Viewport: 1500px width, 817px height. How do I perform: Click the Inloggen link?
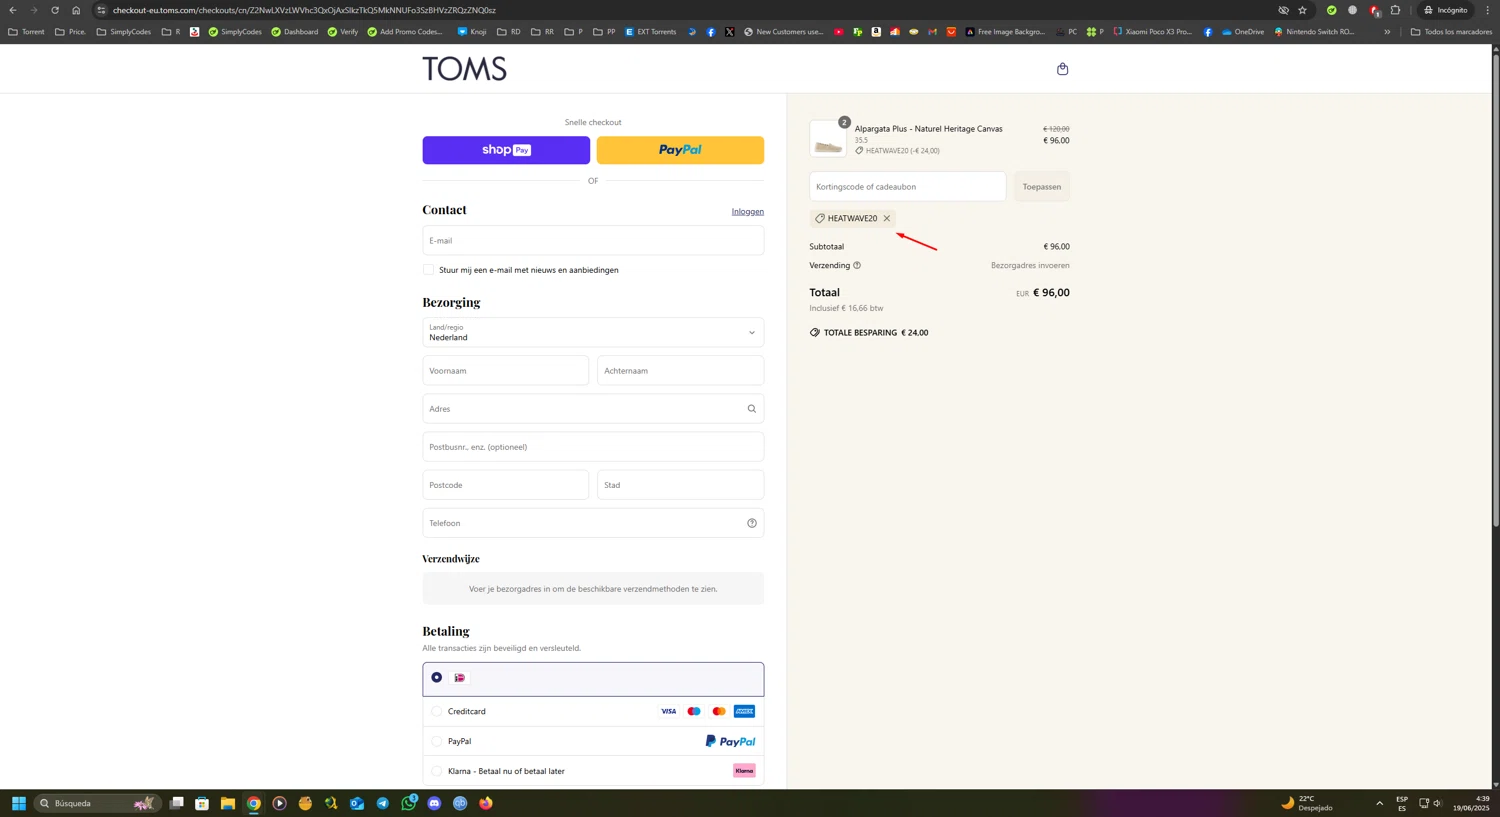747,211
